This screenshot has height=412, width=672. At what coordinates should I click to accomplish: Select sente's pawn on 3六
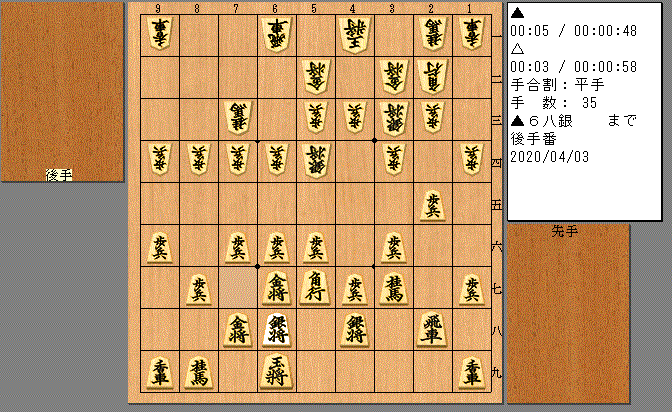(x=393, y=246)
